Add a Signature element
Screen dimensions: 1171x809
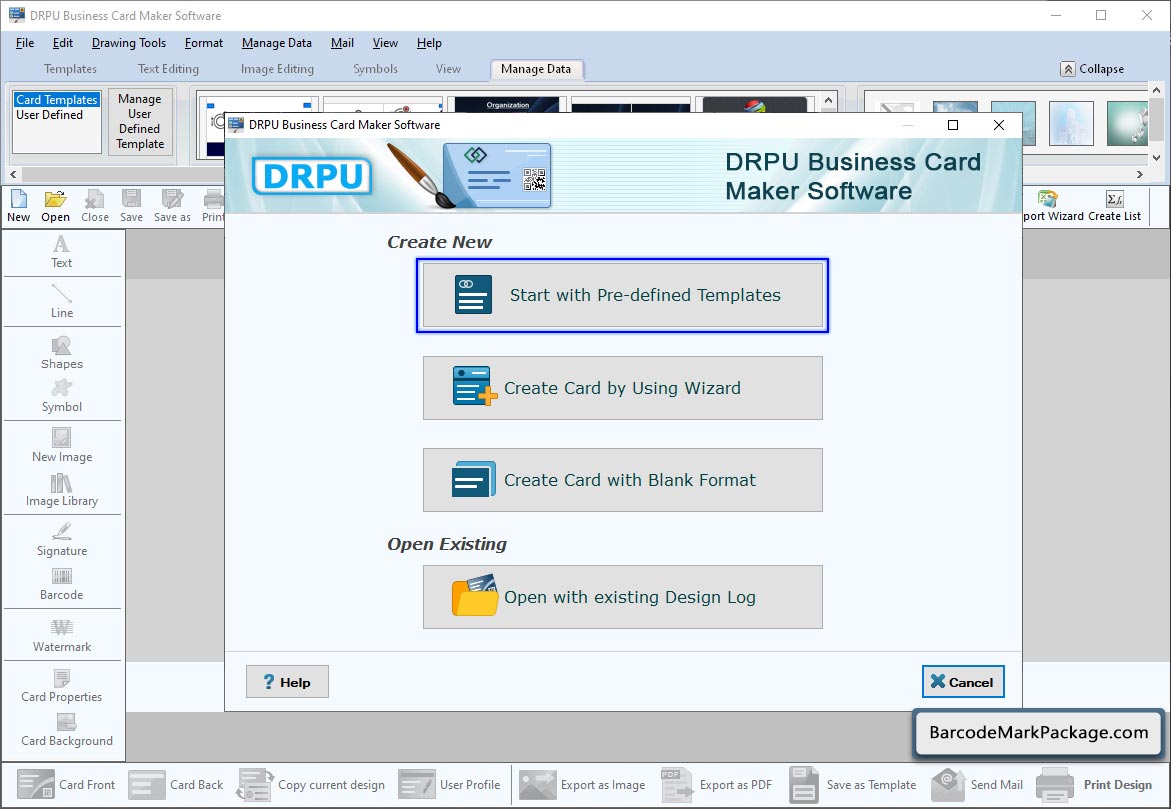[61, 540]
